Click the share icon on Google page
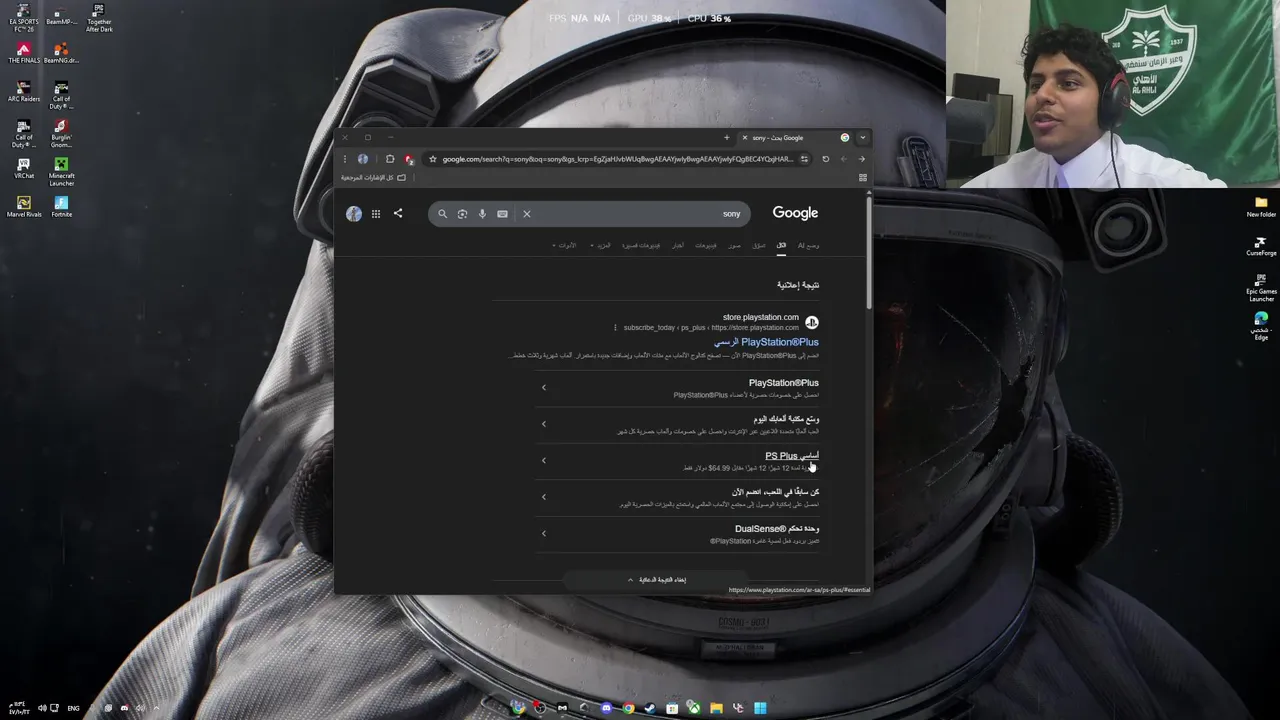 click(398, 213)
